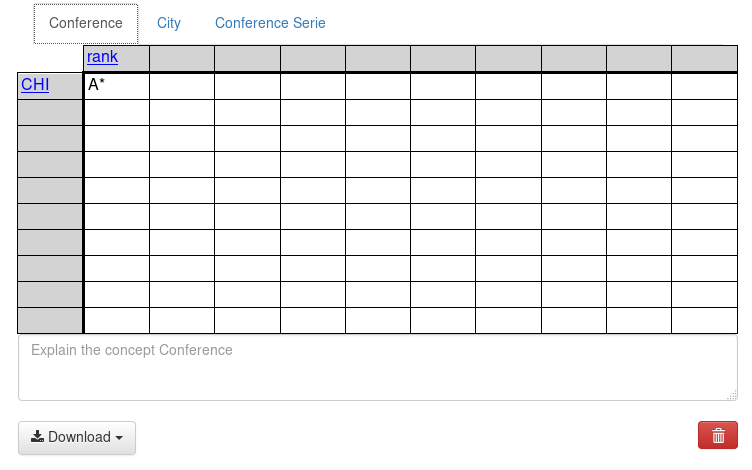Switch to the City tab
This screenshot has width=752, height=470.
click(169, 23)
